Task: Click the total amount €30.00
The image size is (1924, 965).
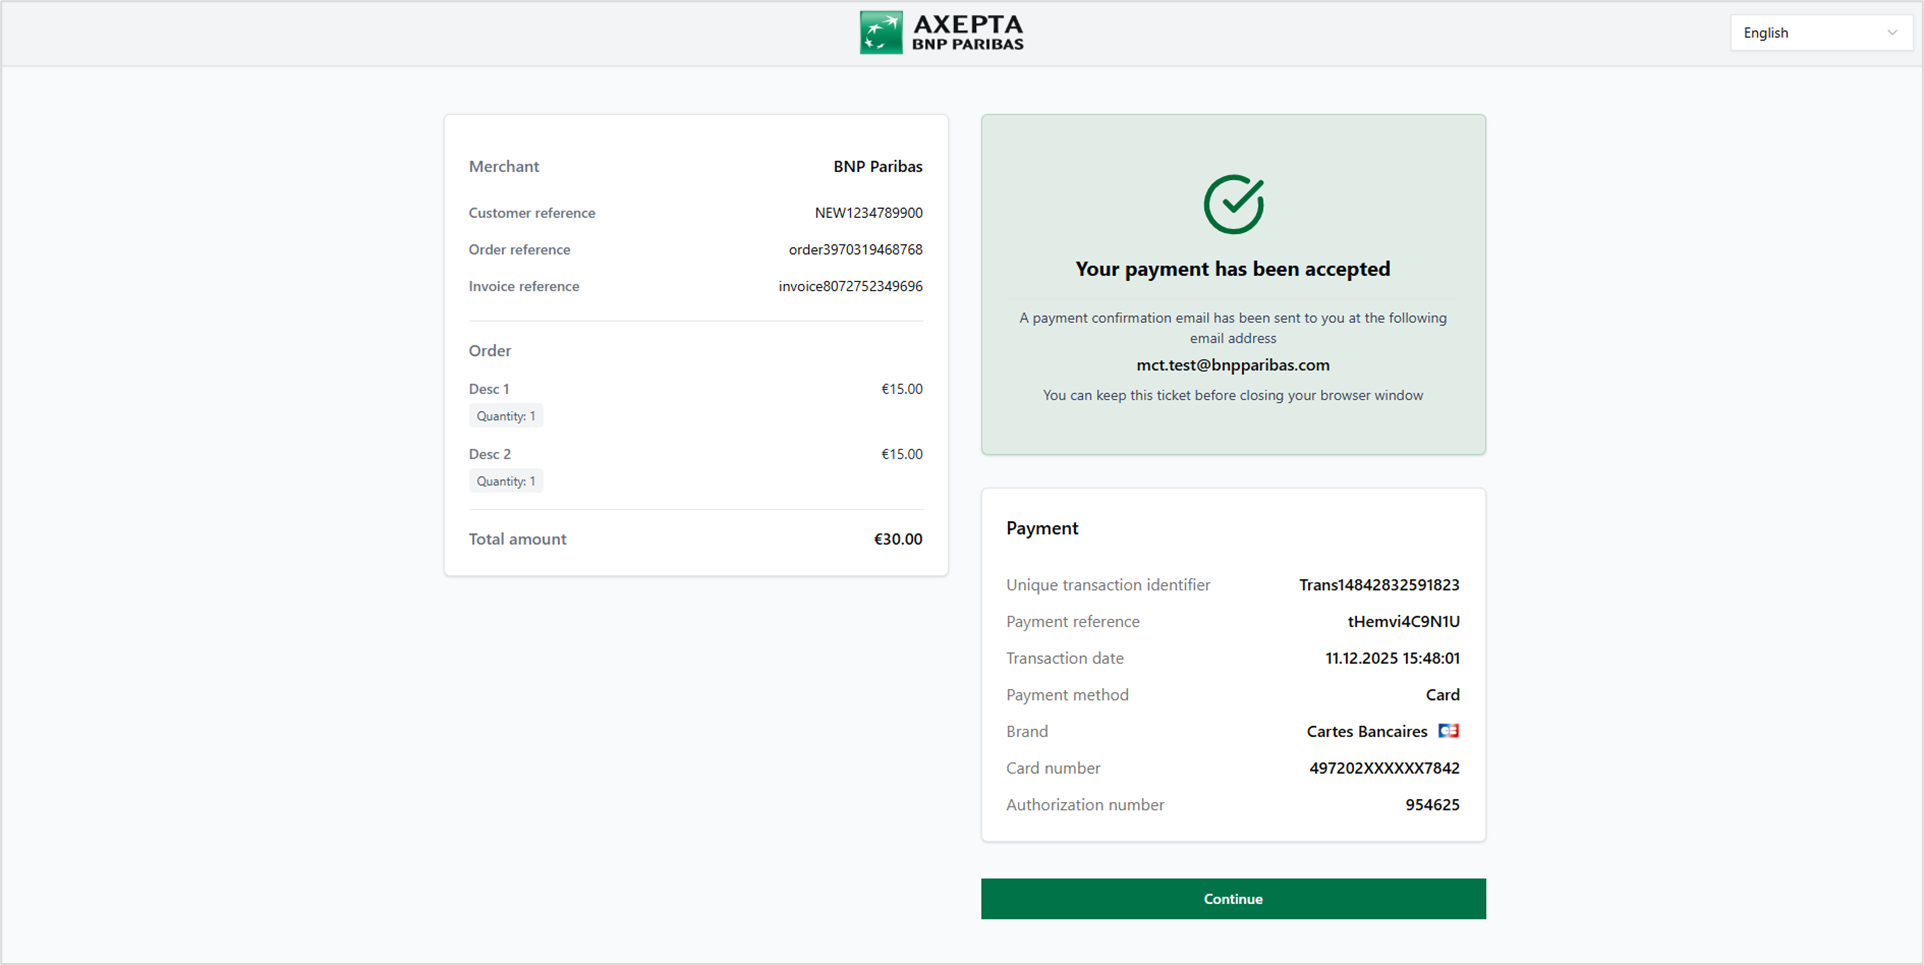Action: [897, 539]
